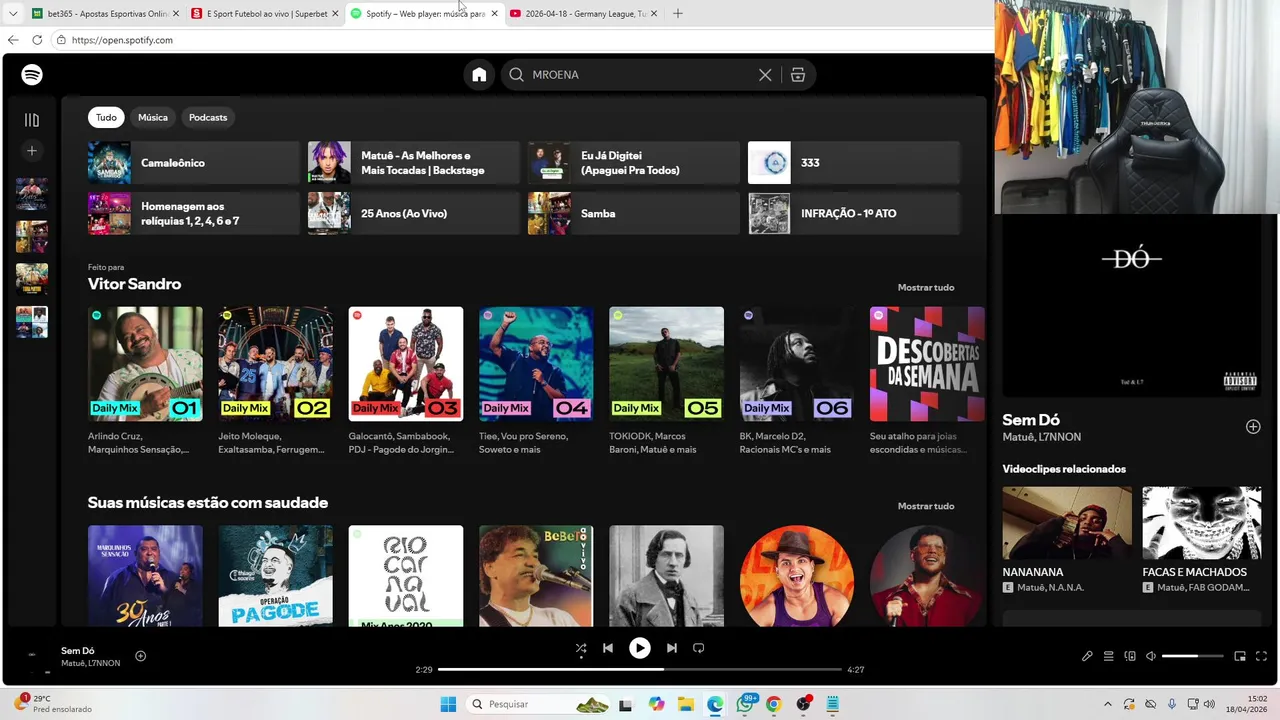Clear the search text with the X icon
Image resolution: width=1280 pixels, height=720 pixels.
765,75
